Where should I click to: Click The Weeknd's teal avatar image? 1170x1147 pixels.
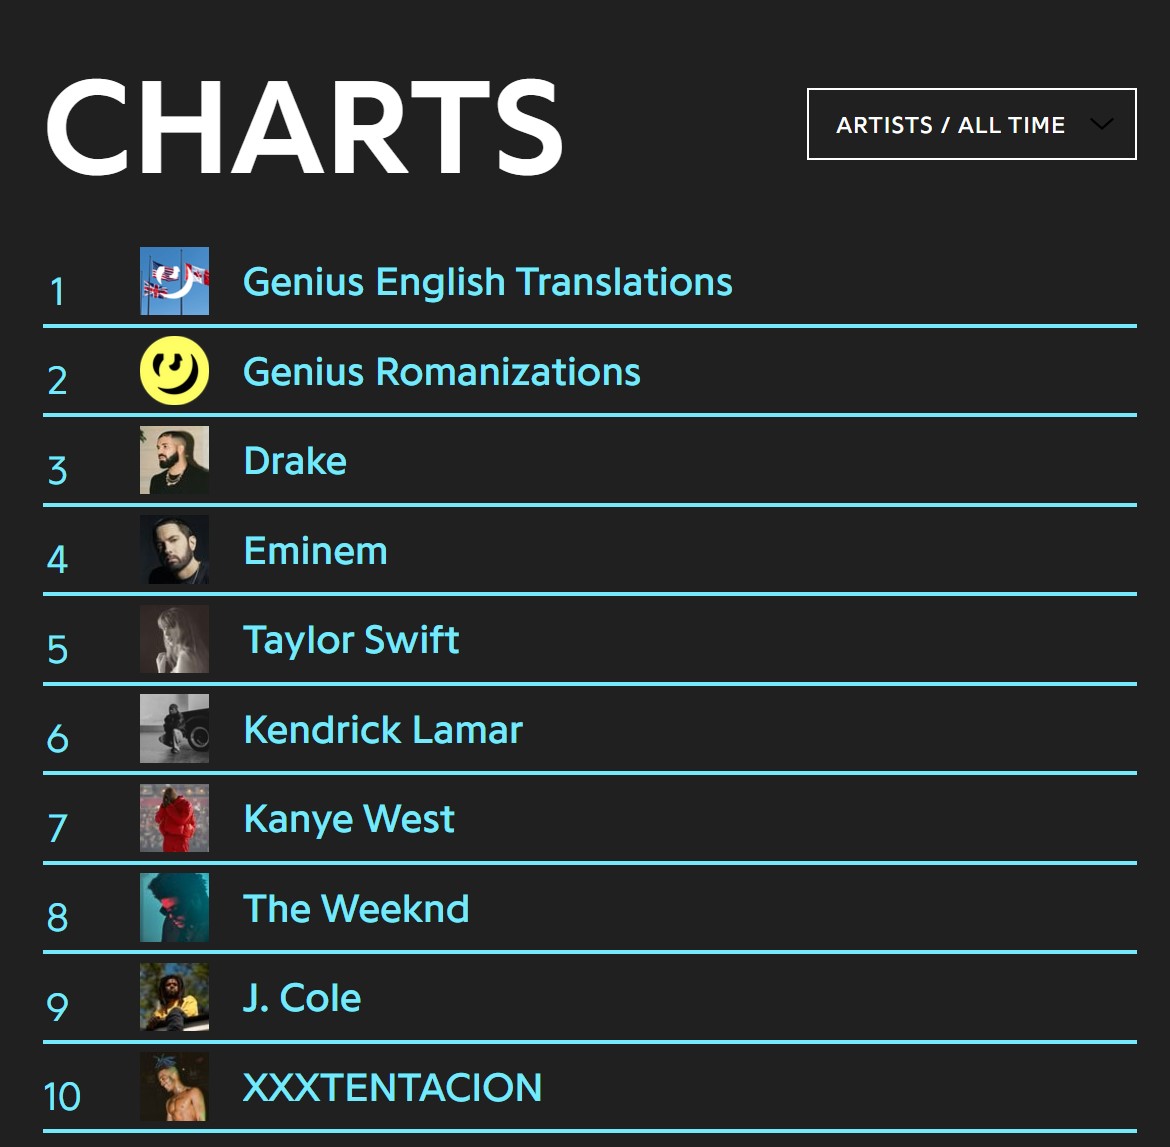[x=174, y=908]
